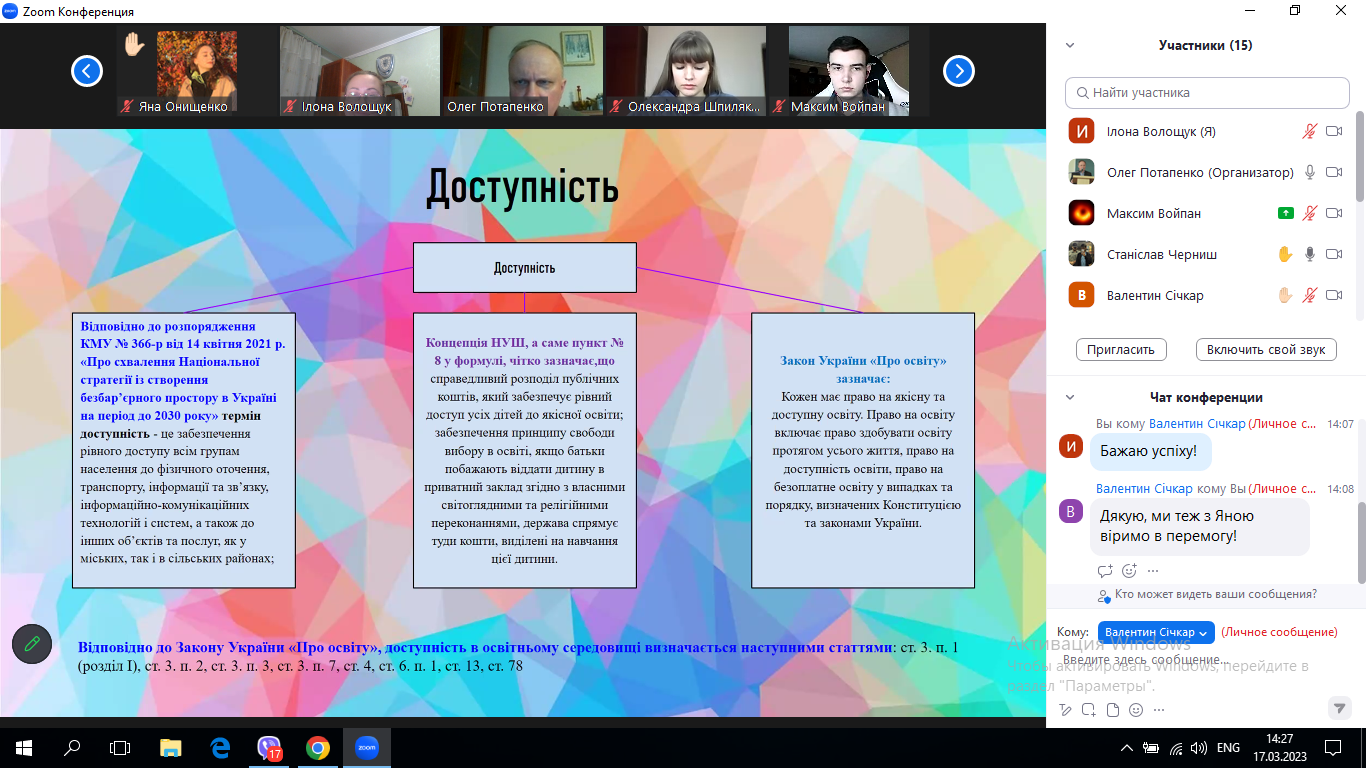Click the Zoom icon on the taskbar
Screen dimensions: 1366x768
pyautogui.click(x=367, y=748)
